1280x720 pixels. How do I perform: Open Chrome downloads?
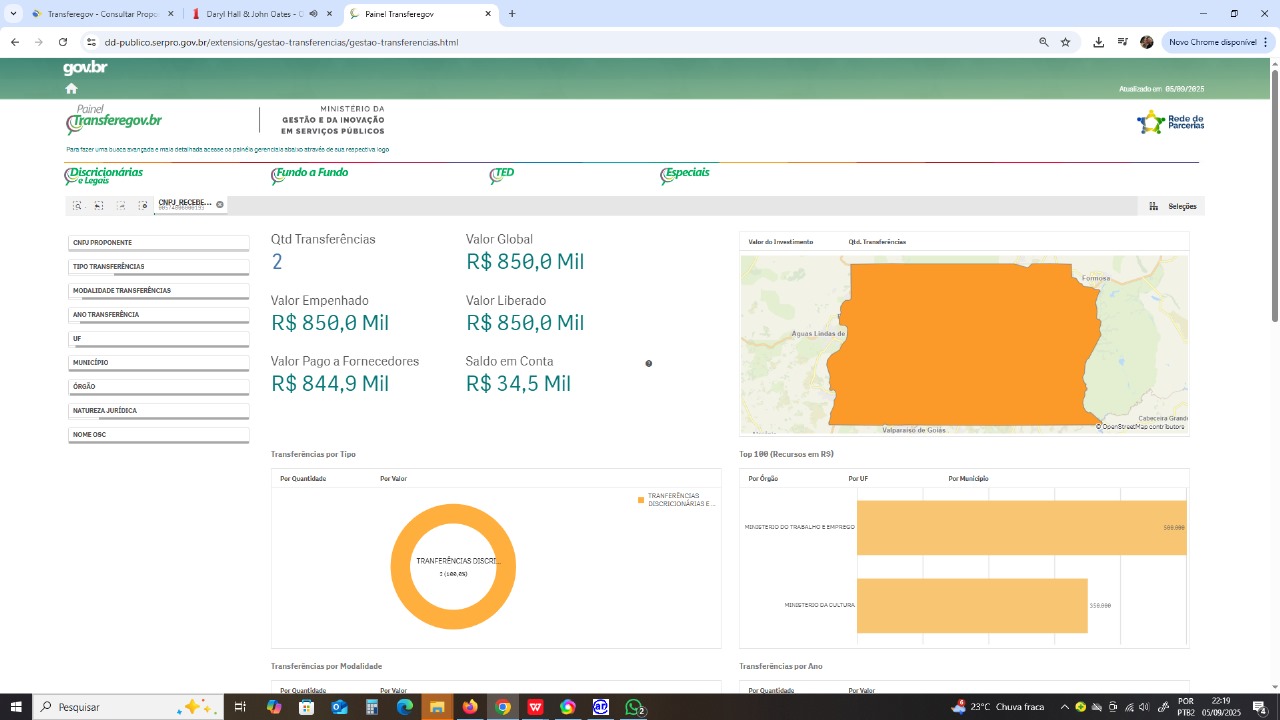tap(1099, 42)
